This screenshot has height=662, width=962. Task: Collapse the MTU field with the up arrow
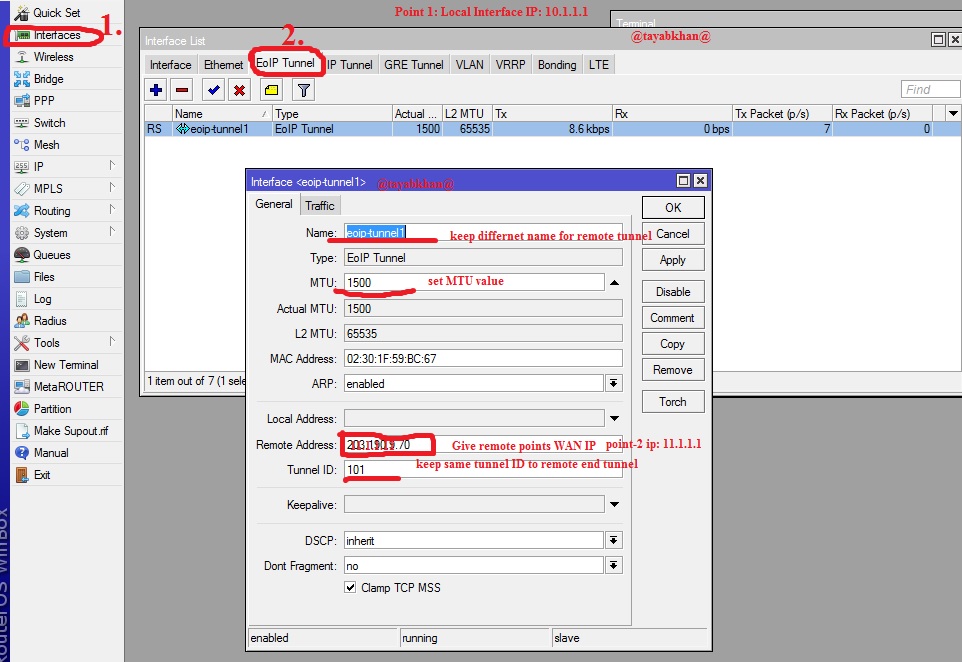614,283
